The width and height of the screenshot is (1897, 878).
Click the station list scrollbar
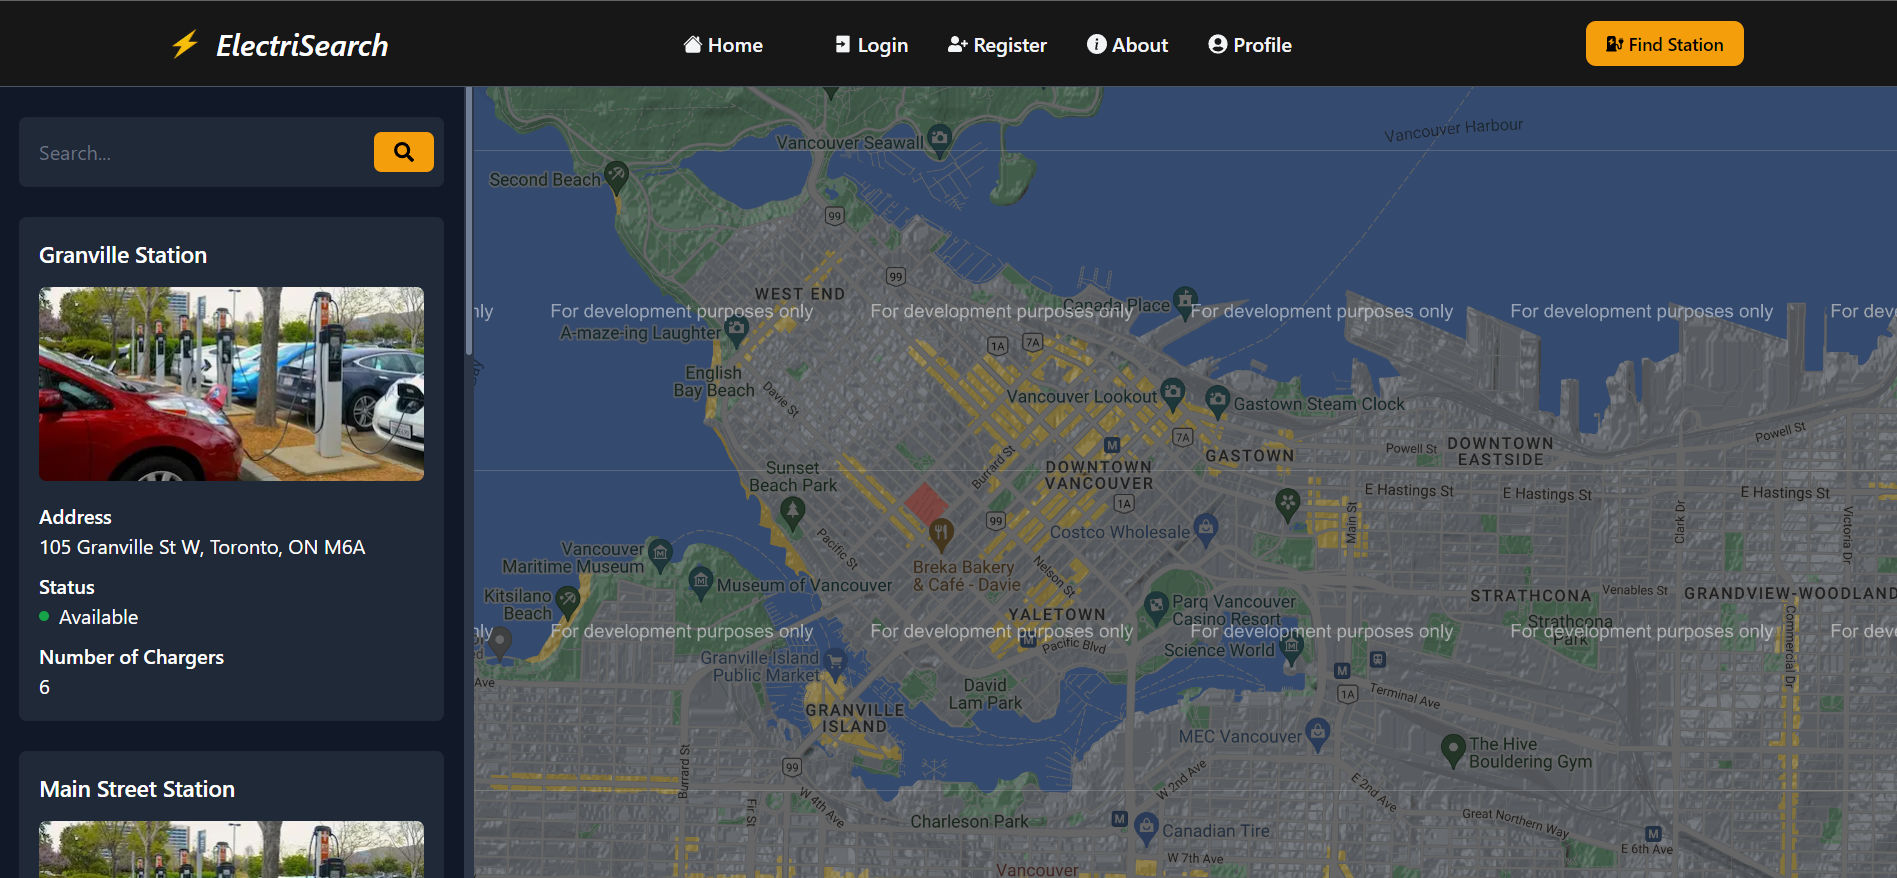click(468, 220)
